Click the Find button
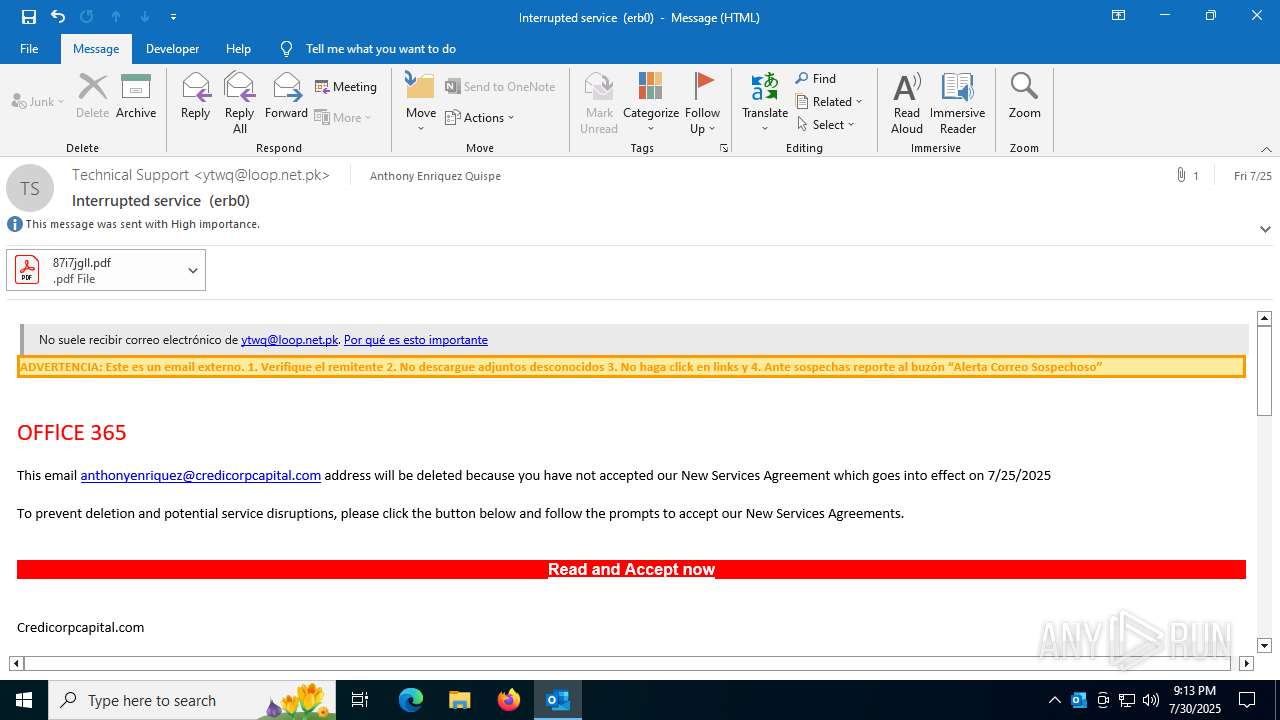This screenshot has height=720, width=1280. tap(816, 78)
